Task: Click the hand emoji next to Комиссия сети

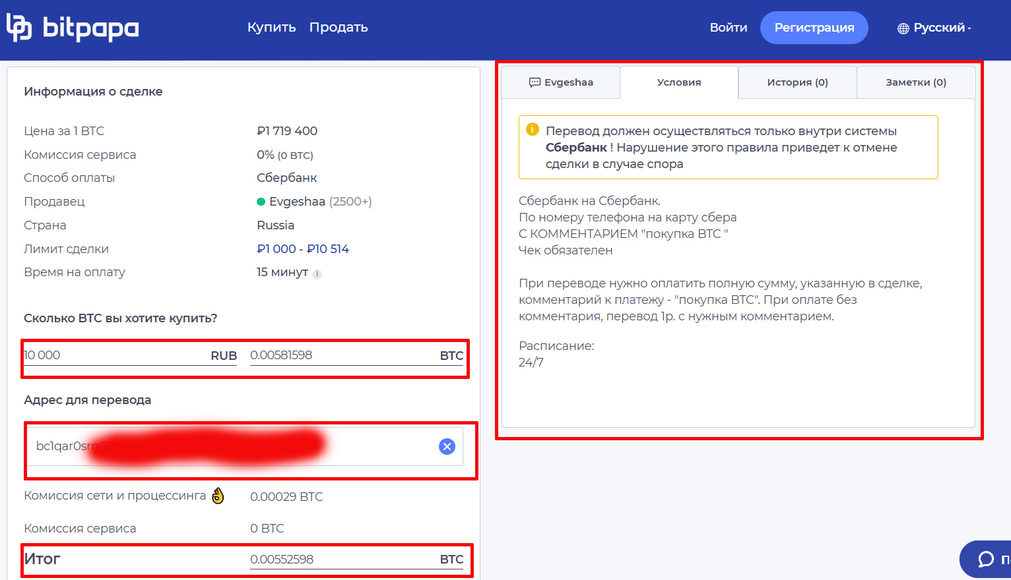Action: (218, 496)
